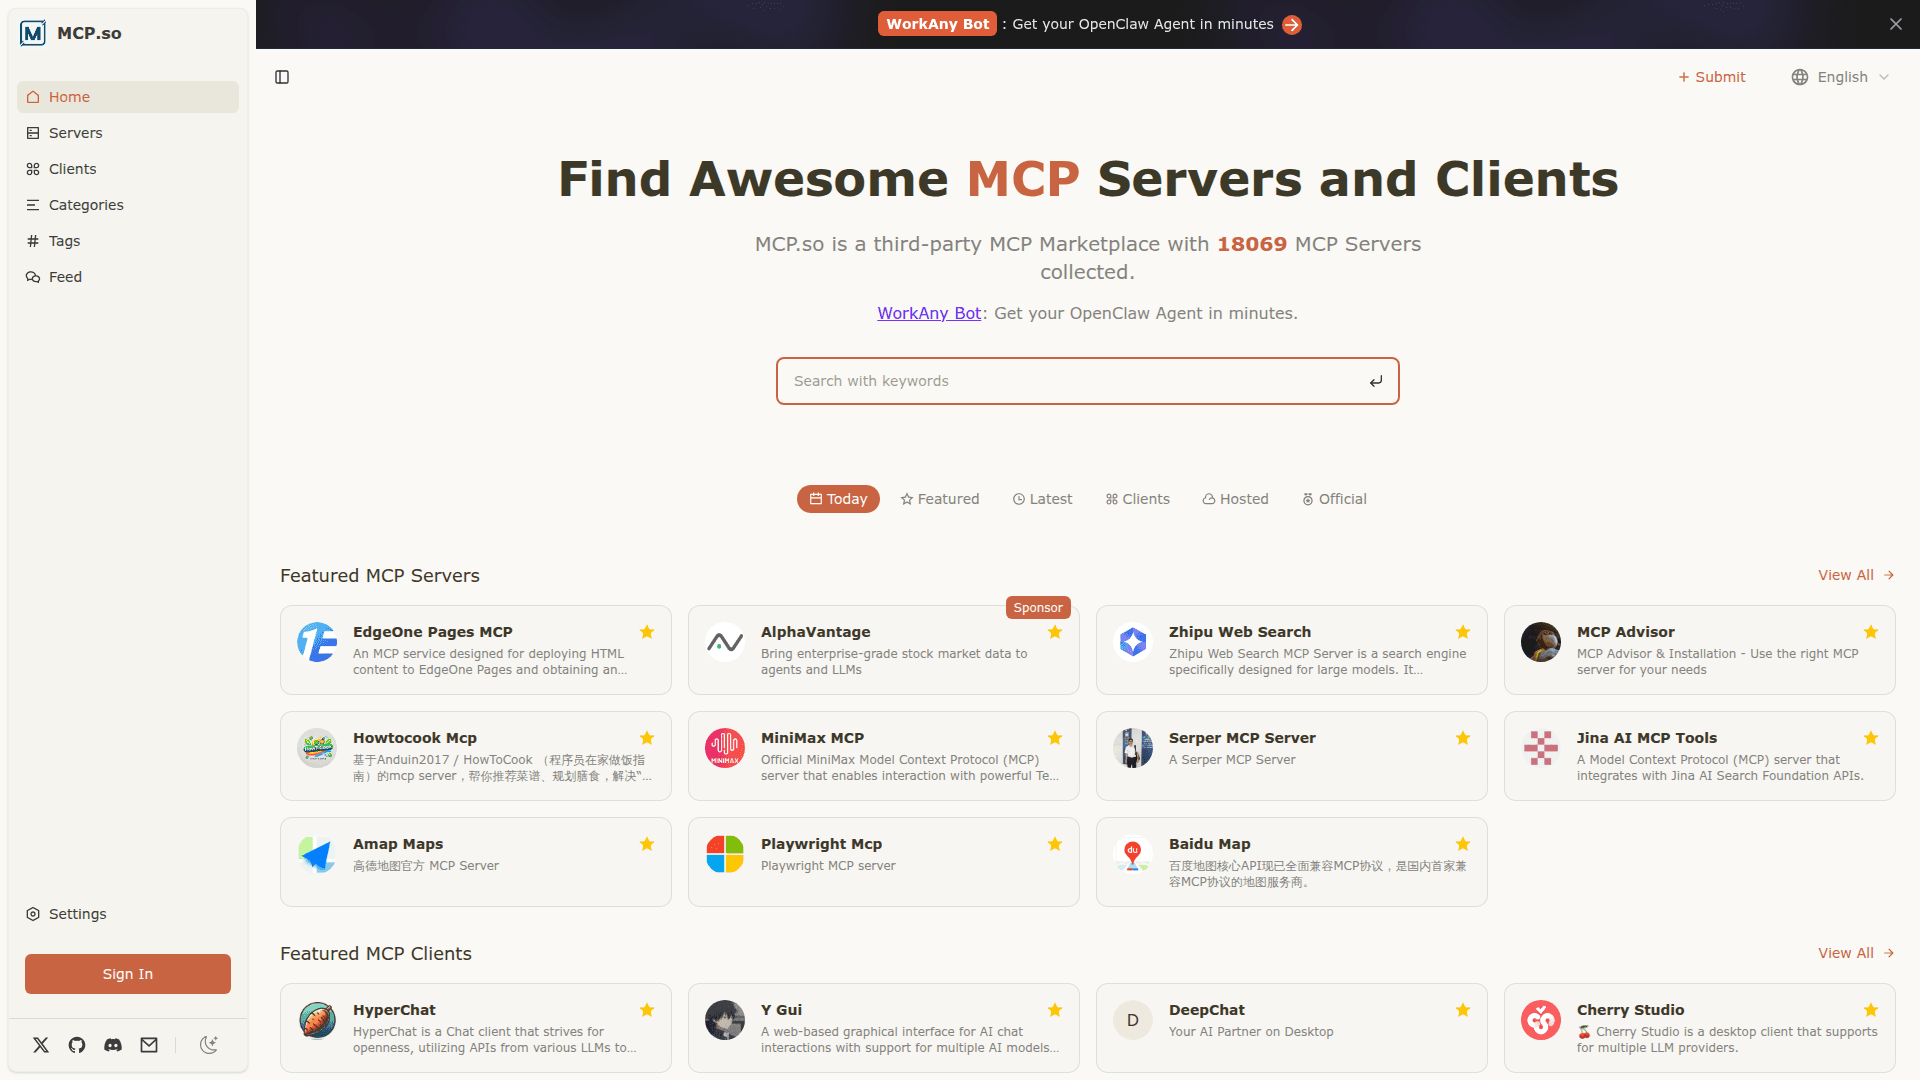
Task: Open the X (Twitter) social icon
Action: (41, 1045)
